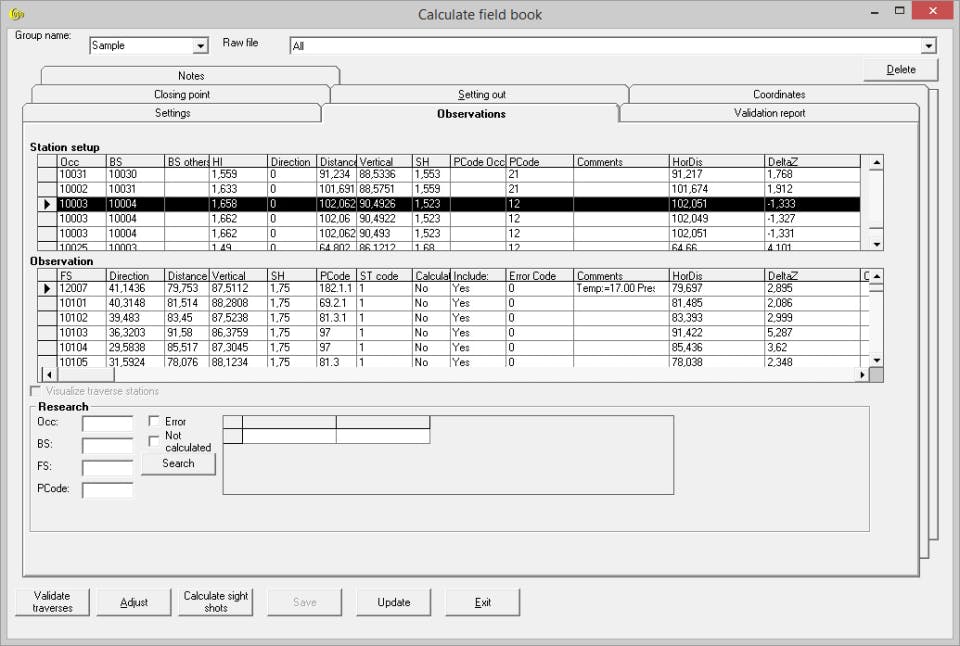Screen dimensions: 960x646
Task: Select station row with Occ 10031
Action: pos(449,175)
